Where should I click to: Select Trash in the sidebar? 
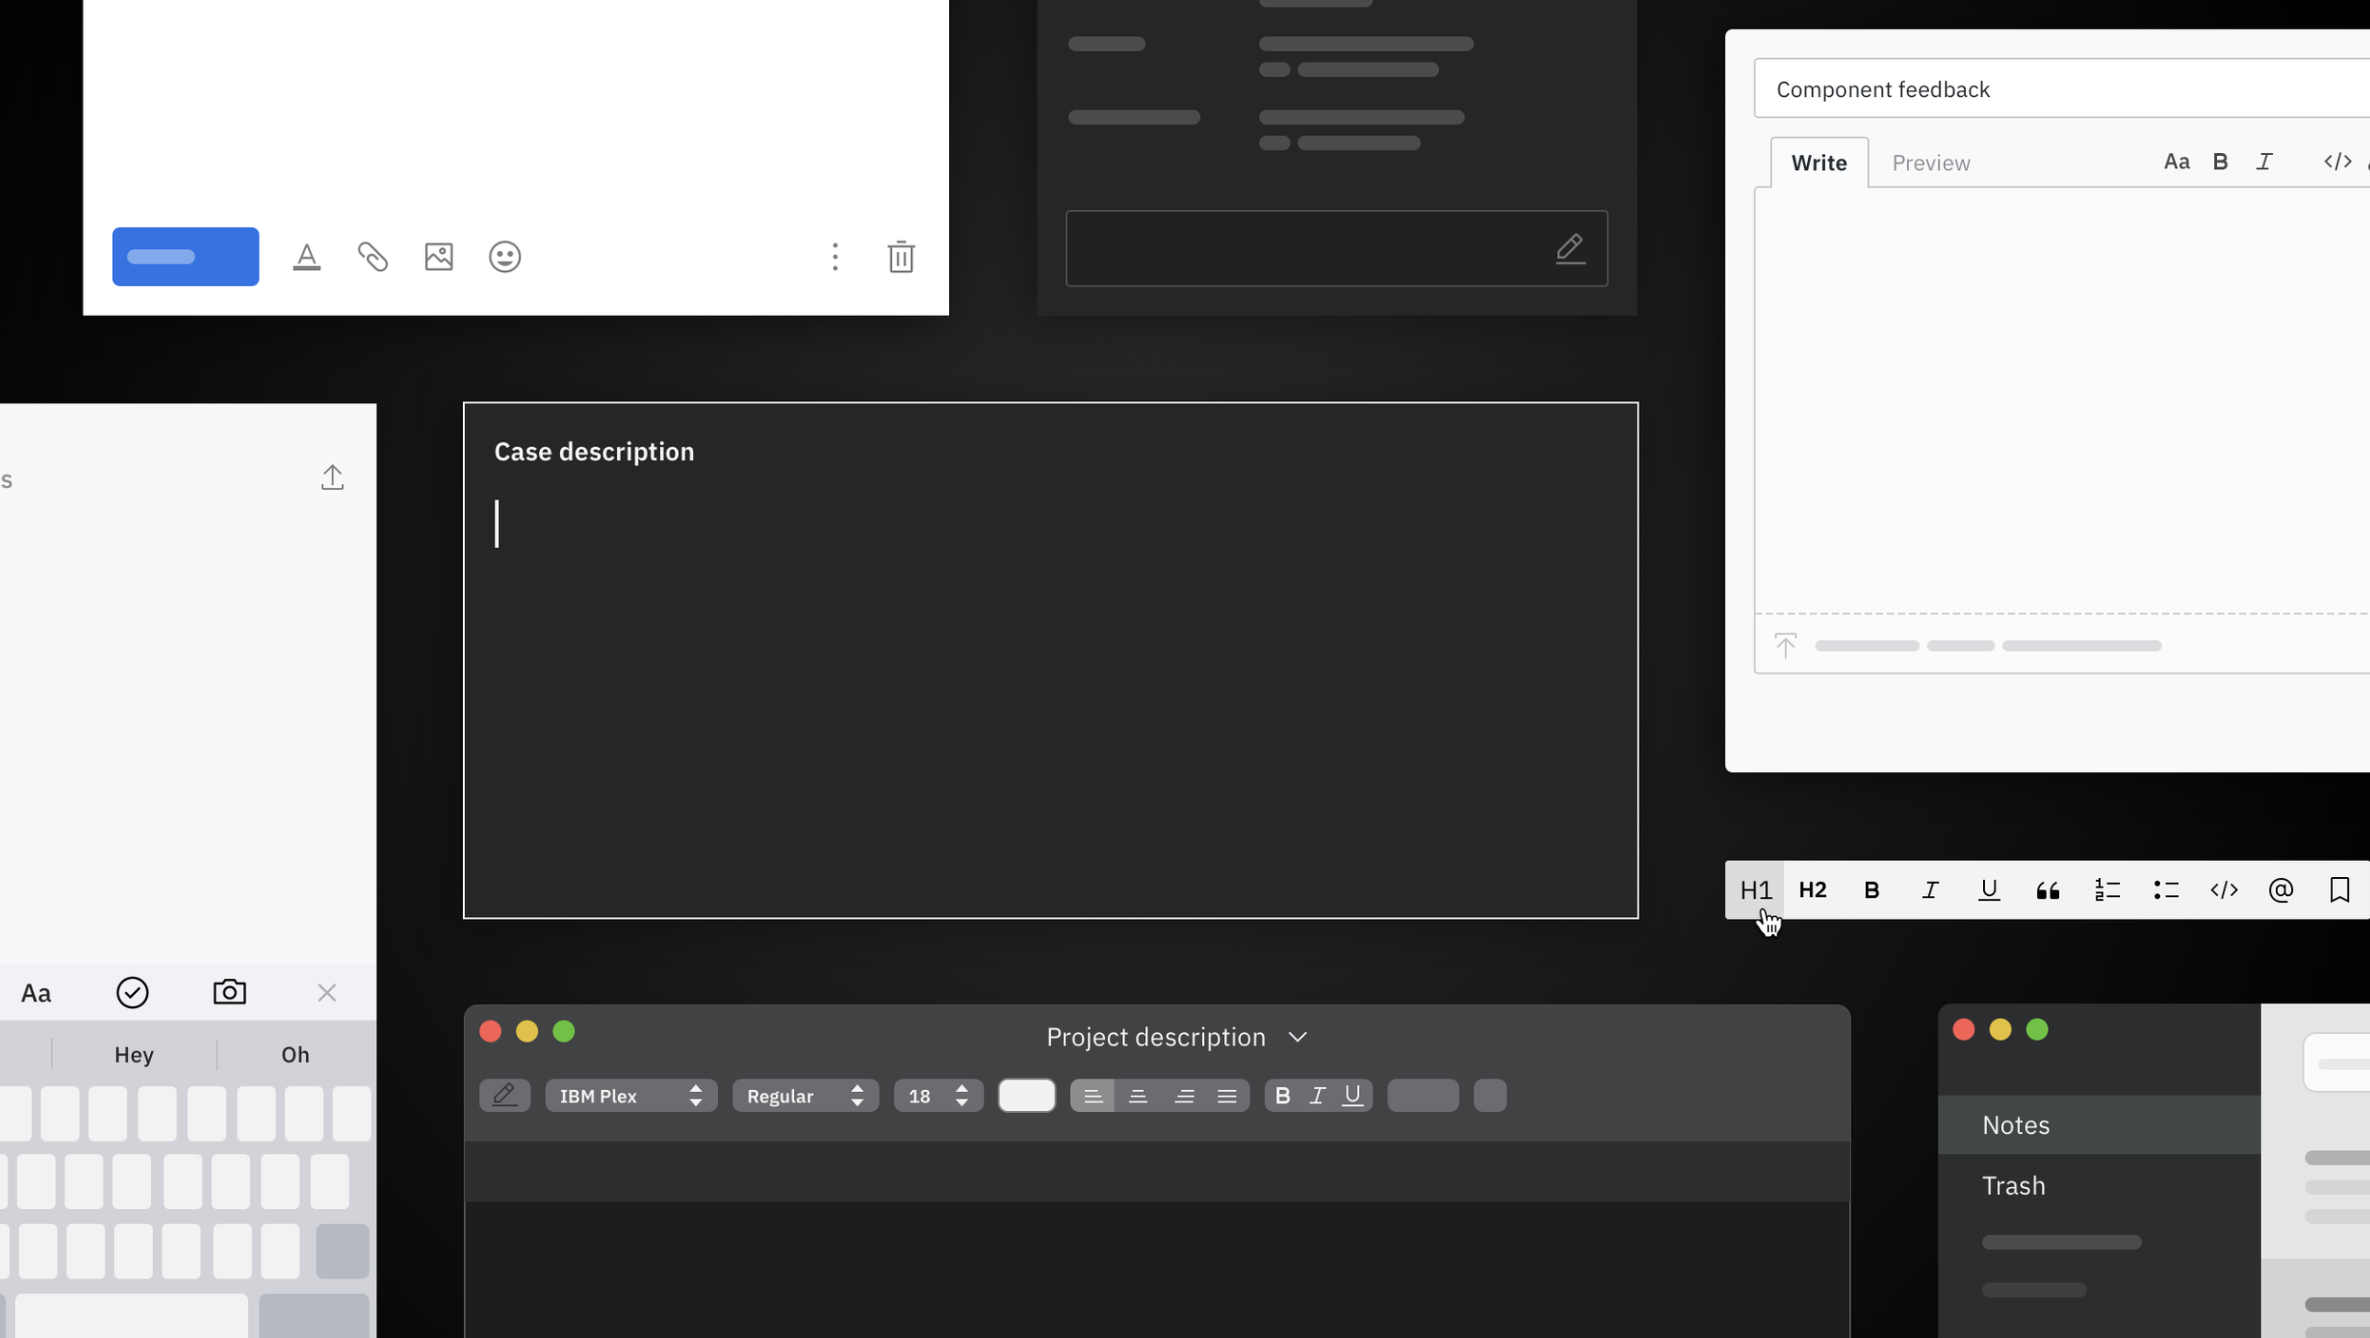click(x=2013, y=1186)
